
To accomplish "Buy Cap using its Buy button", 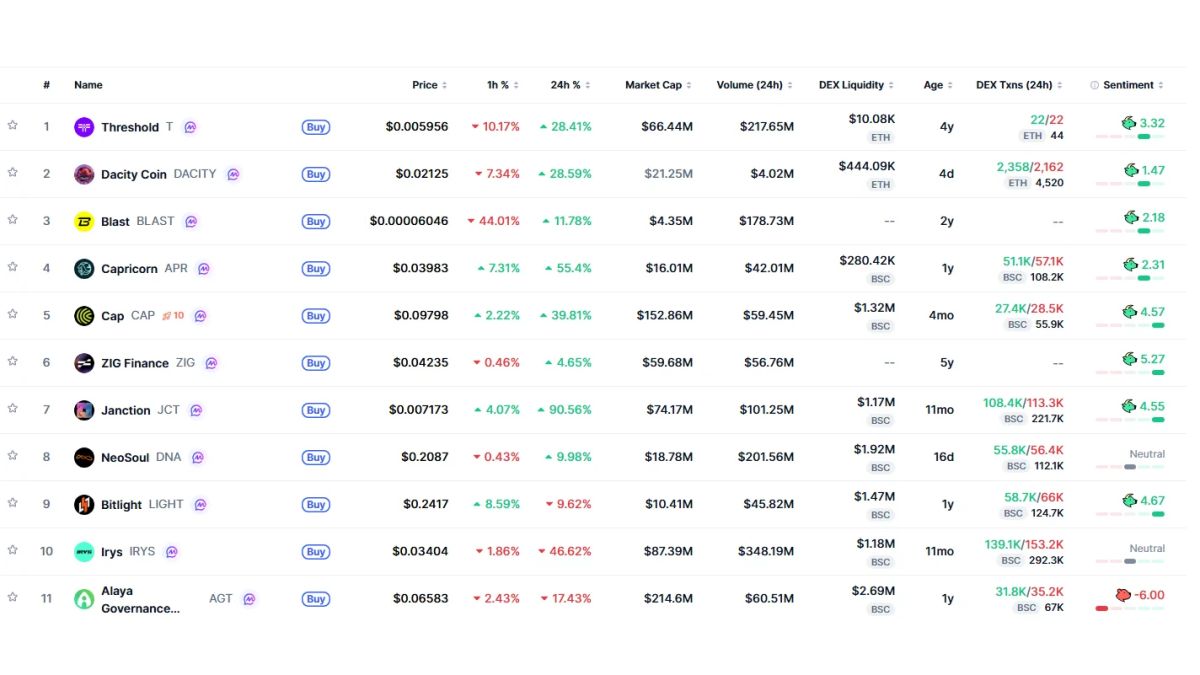I will 316,316.
